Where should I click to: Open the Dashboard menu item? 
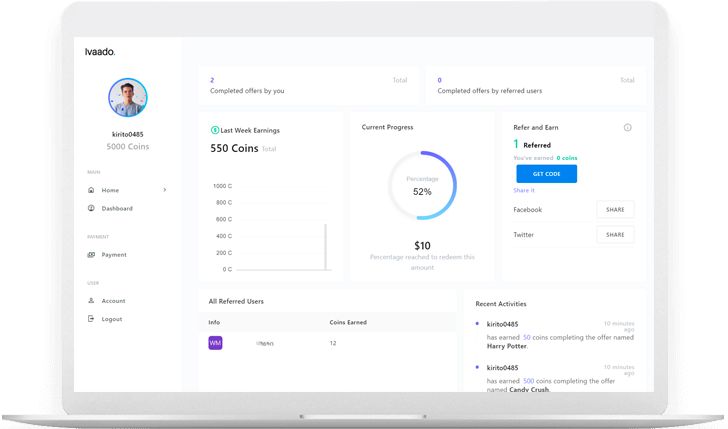click(117, 208)
